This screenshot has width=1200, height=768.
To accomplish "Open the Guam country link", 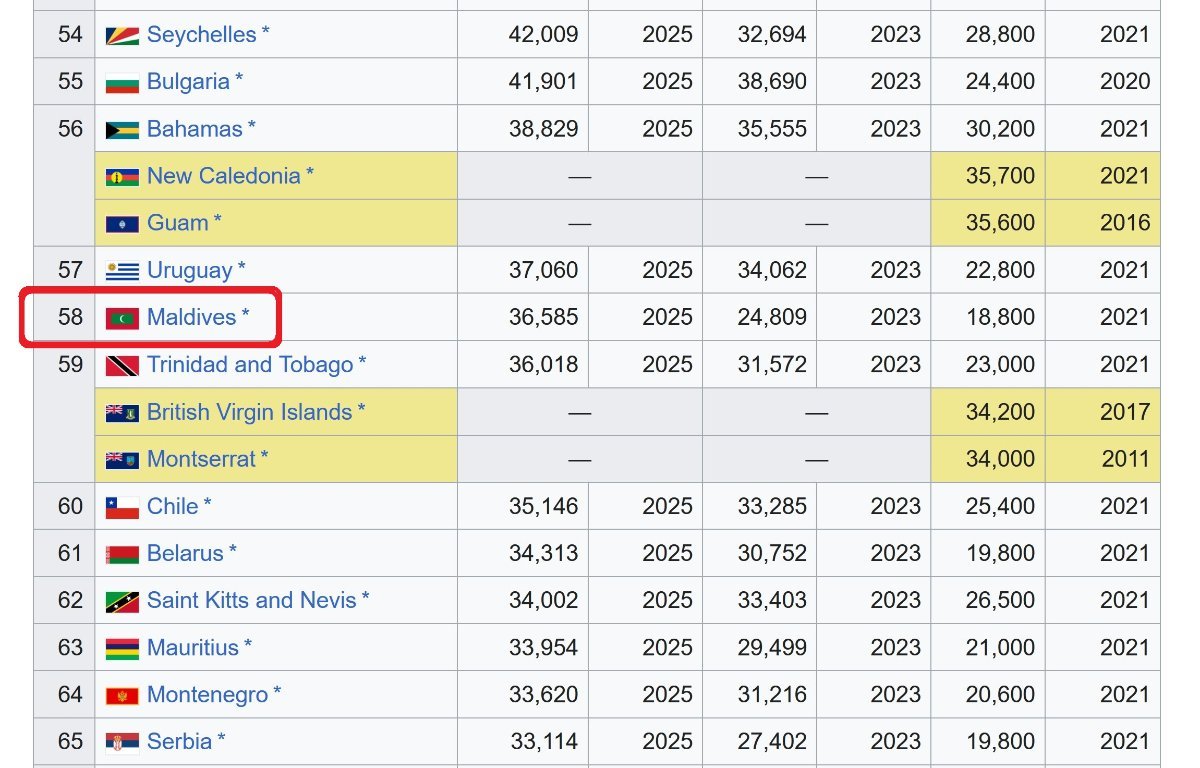I will 177,223.
